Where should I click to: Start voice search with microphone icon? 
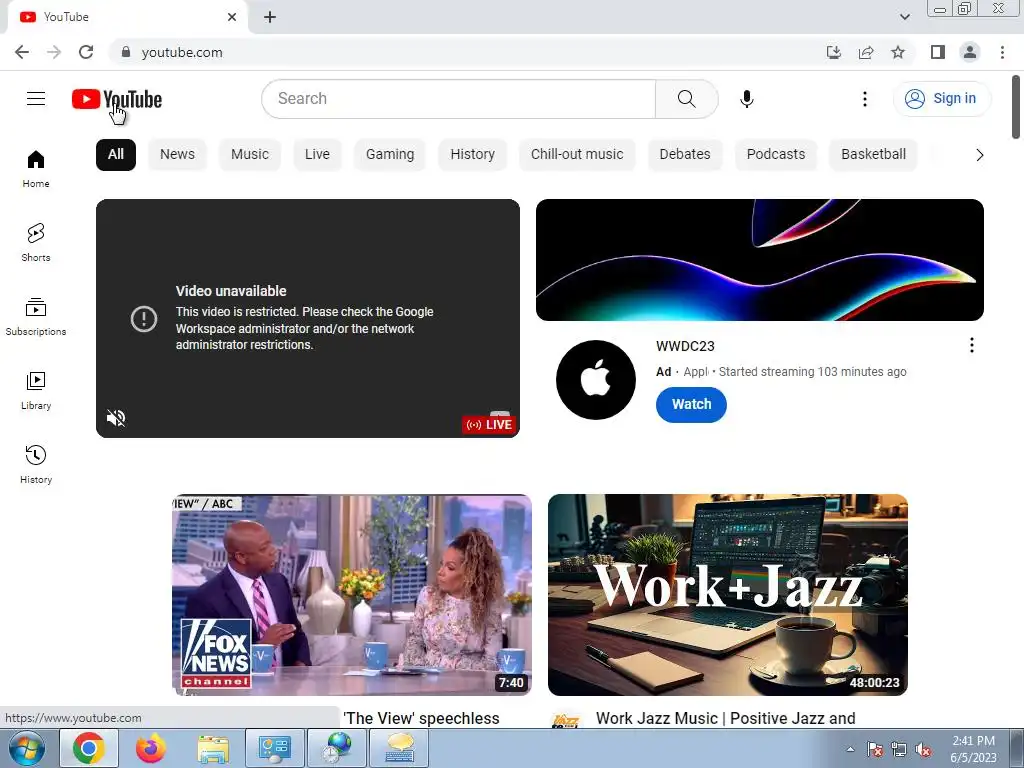coord(746,99)
